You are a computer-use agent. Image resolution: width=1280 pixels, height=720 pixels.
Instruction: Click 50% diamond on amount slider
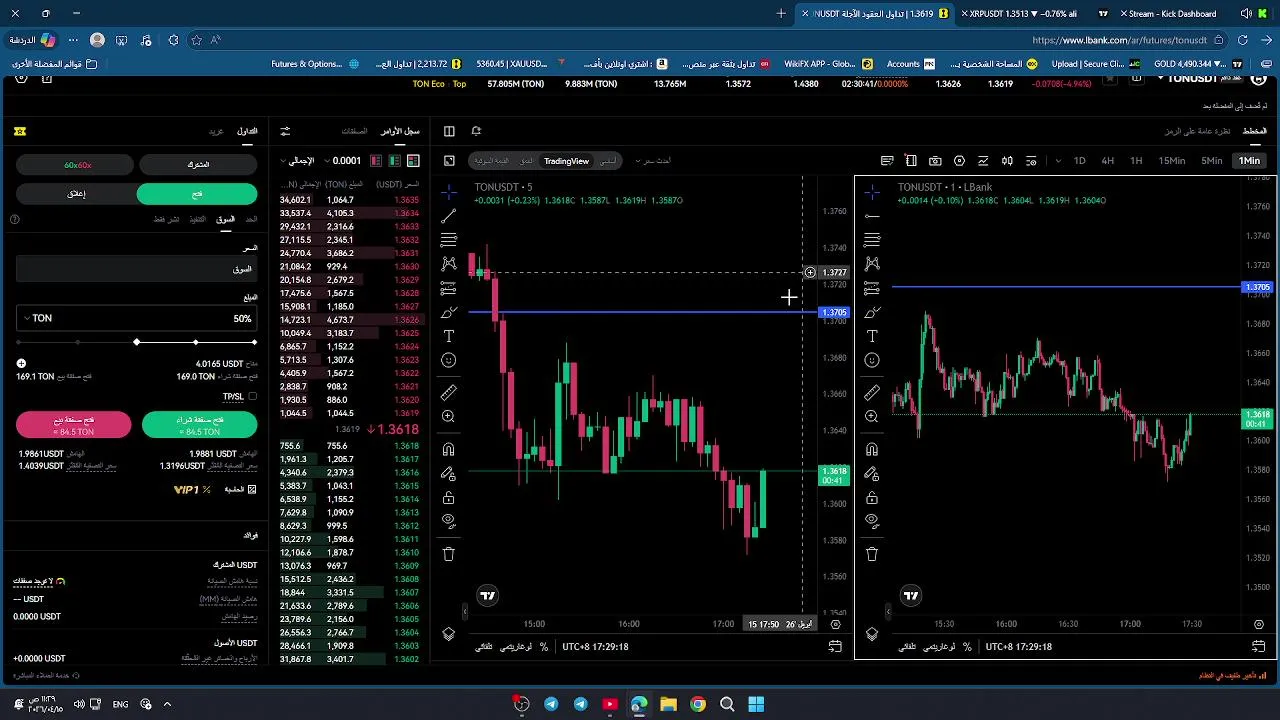[137, 343]
